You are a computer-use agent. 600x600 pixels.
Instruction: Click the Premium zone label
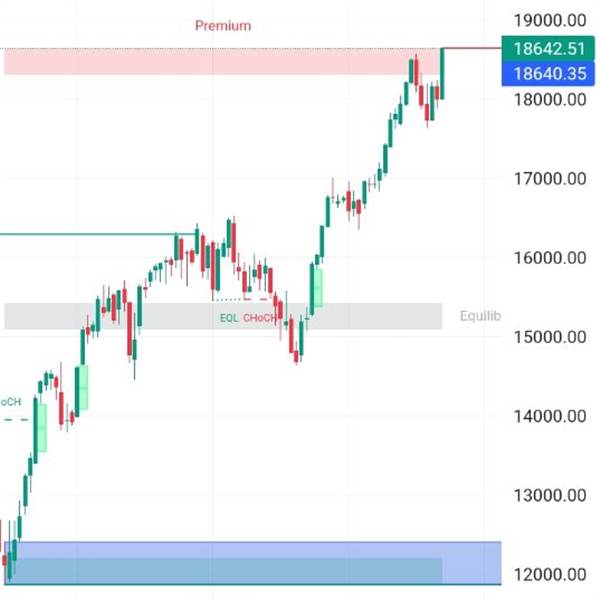pos(223,26)
